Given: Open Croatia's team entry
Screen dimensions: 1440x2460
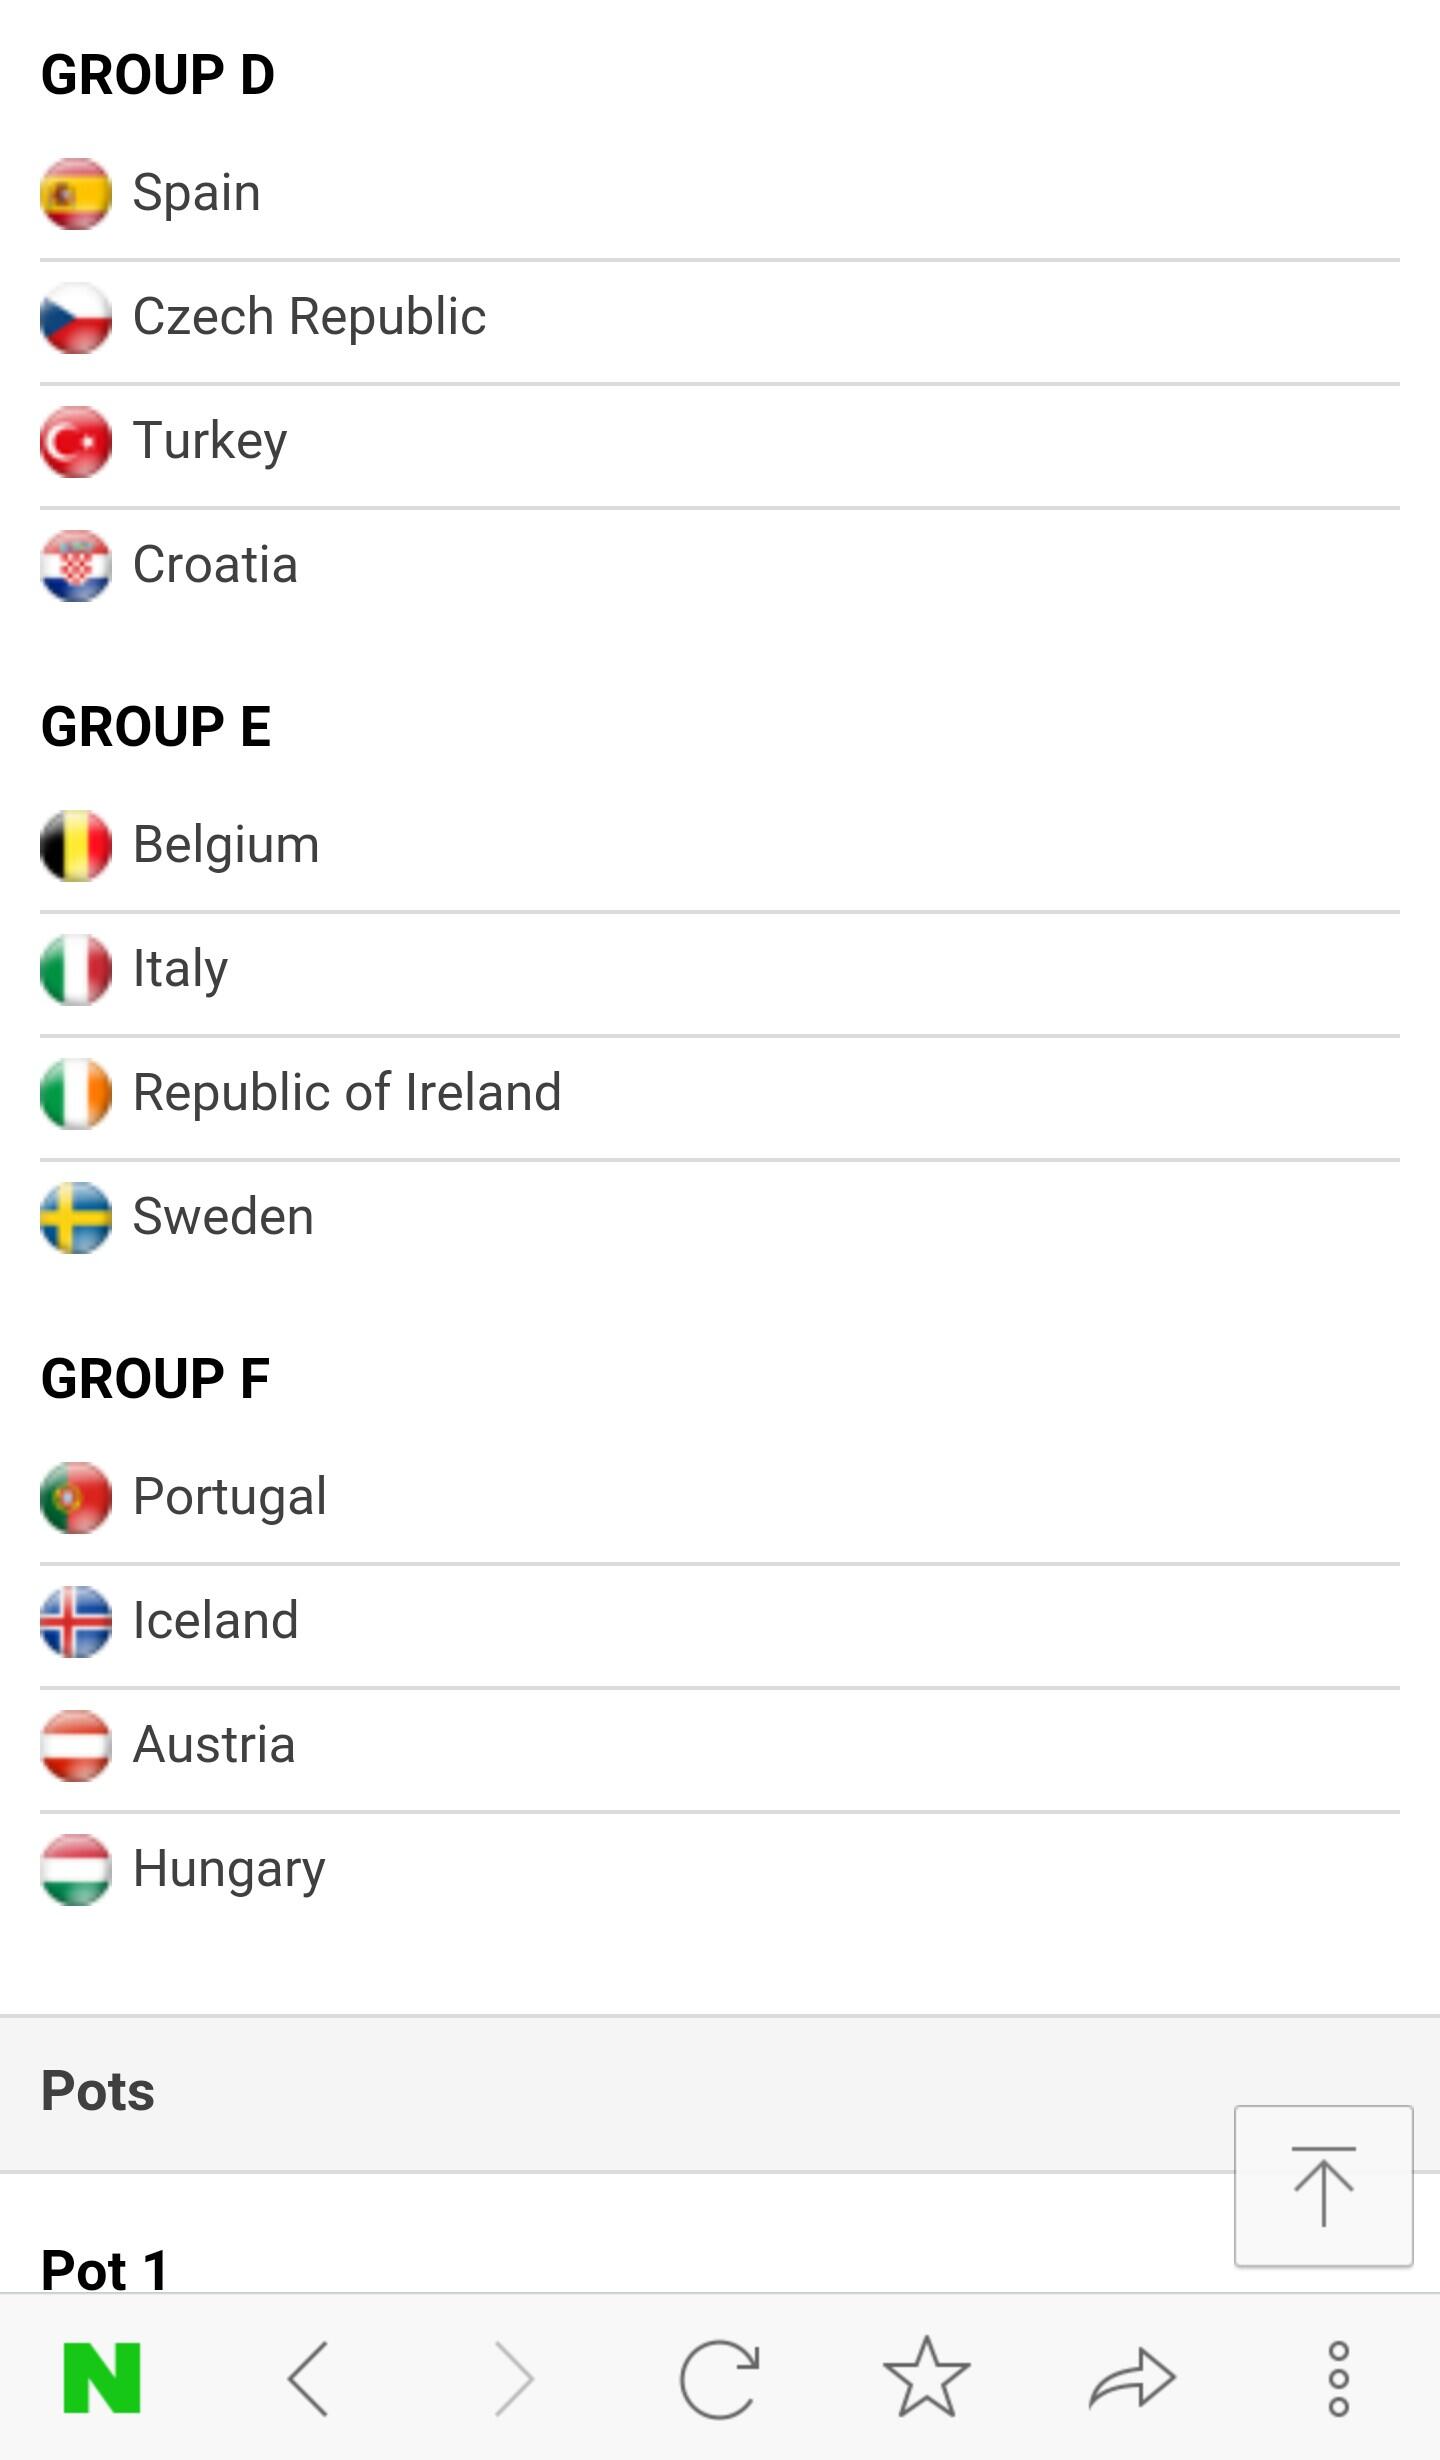Looking at the screenshot, I should click(x=215, y=565).
